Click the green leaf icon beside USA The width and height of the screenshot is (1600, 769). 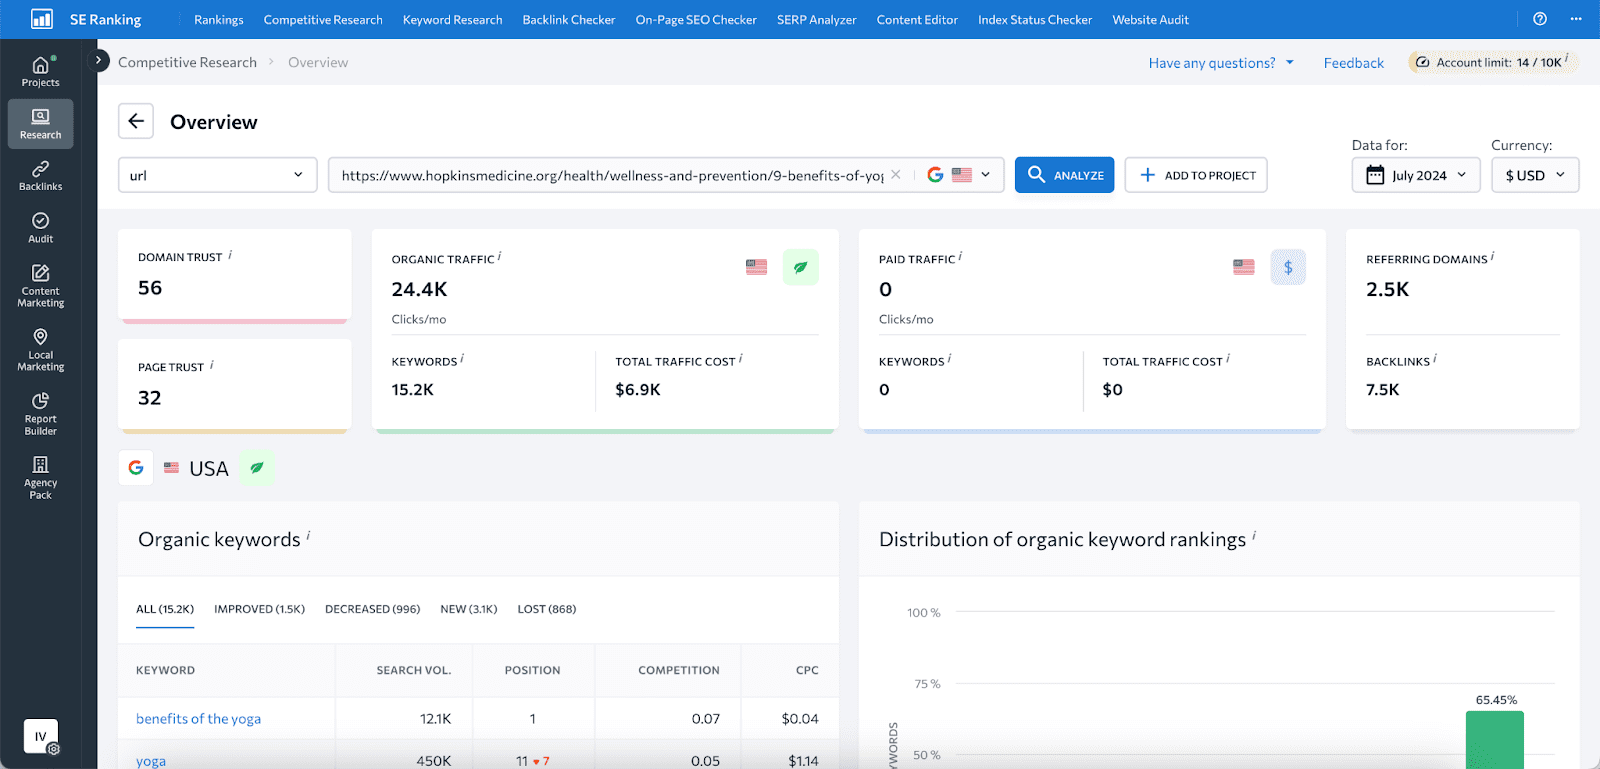tap(257, 467)
